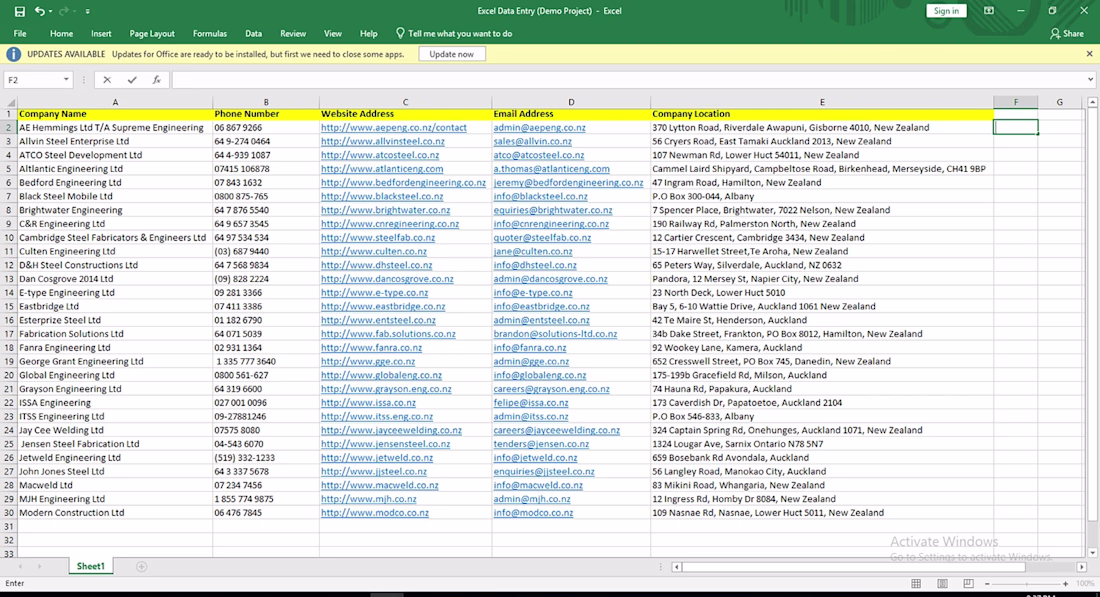Click the tenders@jensen.co.nz email link
The width and height of the screenshot is (1100, 597).
(x=541, y=444)
